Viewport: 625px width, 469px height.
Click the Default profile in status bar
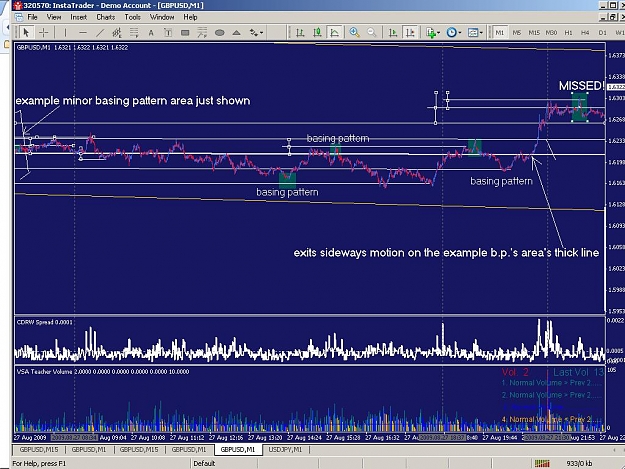pyautogui.click(x=204, y=463)
